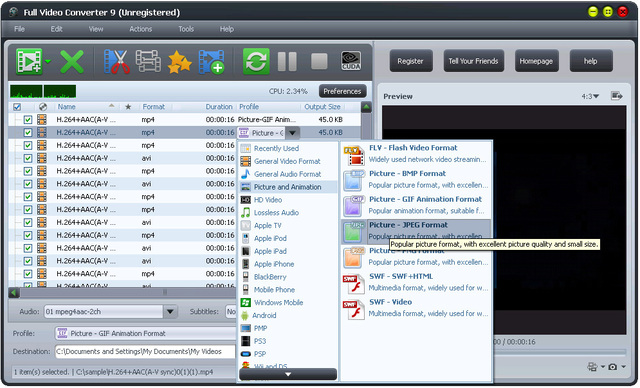Image resolution: width=640 pixels, height=388 pixels.
Task: Open the row Profile dropdown arrow
Action: pyautogui.click(x=292, y=133)
